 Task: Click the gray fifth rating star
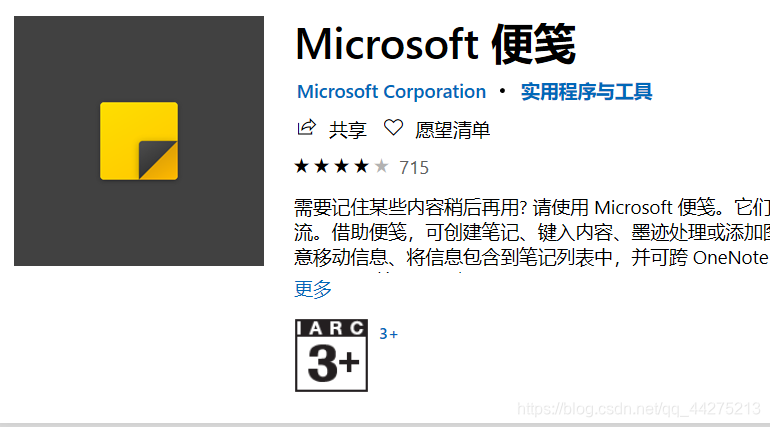coord(380,166)
